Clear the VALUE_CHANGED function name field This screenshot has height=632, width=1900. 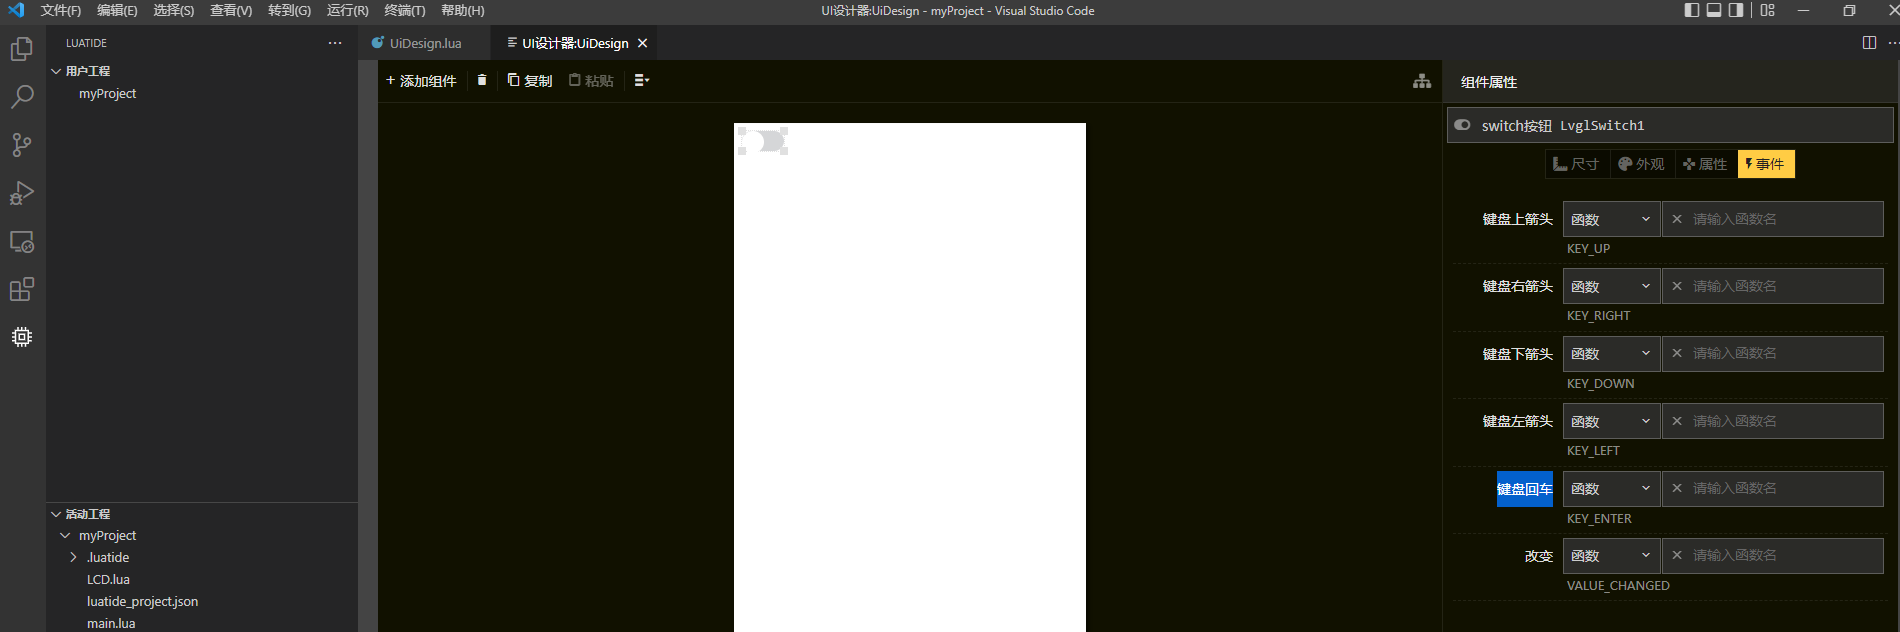(1677, 555)
